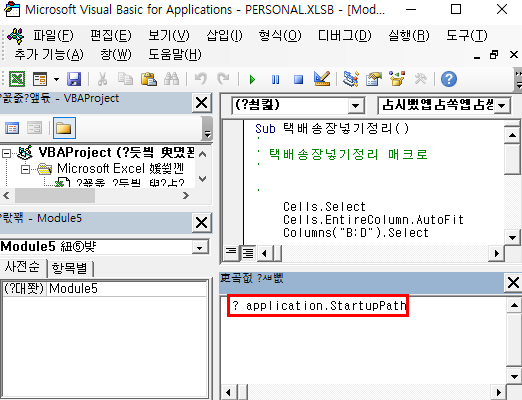Image resolution: width=522 pixels, height=400 pixels.
Task: Open Find with the binoculars icon
Action: (172, 79)
